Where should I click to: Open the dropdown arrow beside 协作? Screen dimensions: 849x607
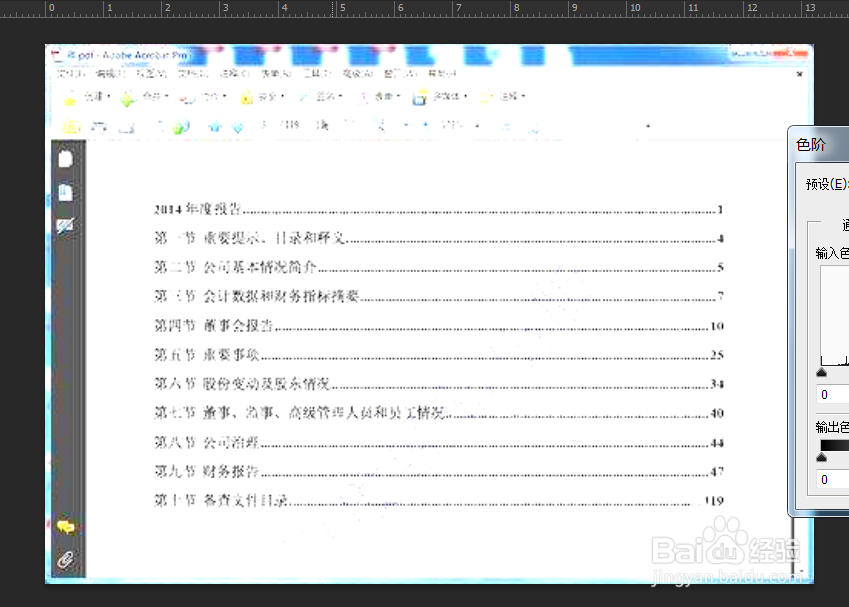tap(224, 96)
